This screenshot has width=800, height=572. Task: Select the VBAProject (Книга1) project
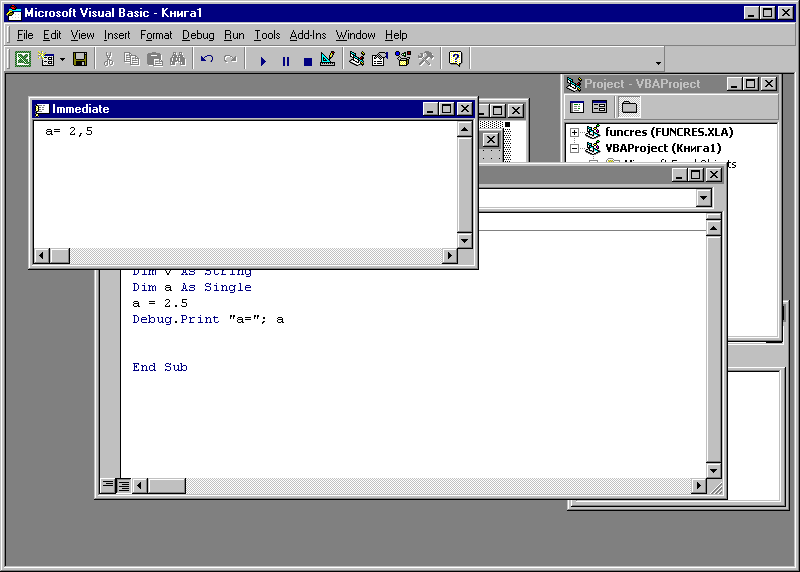[x=663, y=148]
